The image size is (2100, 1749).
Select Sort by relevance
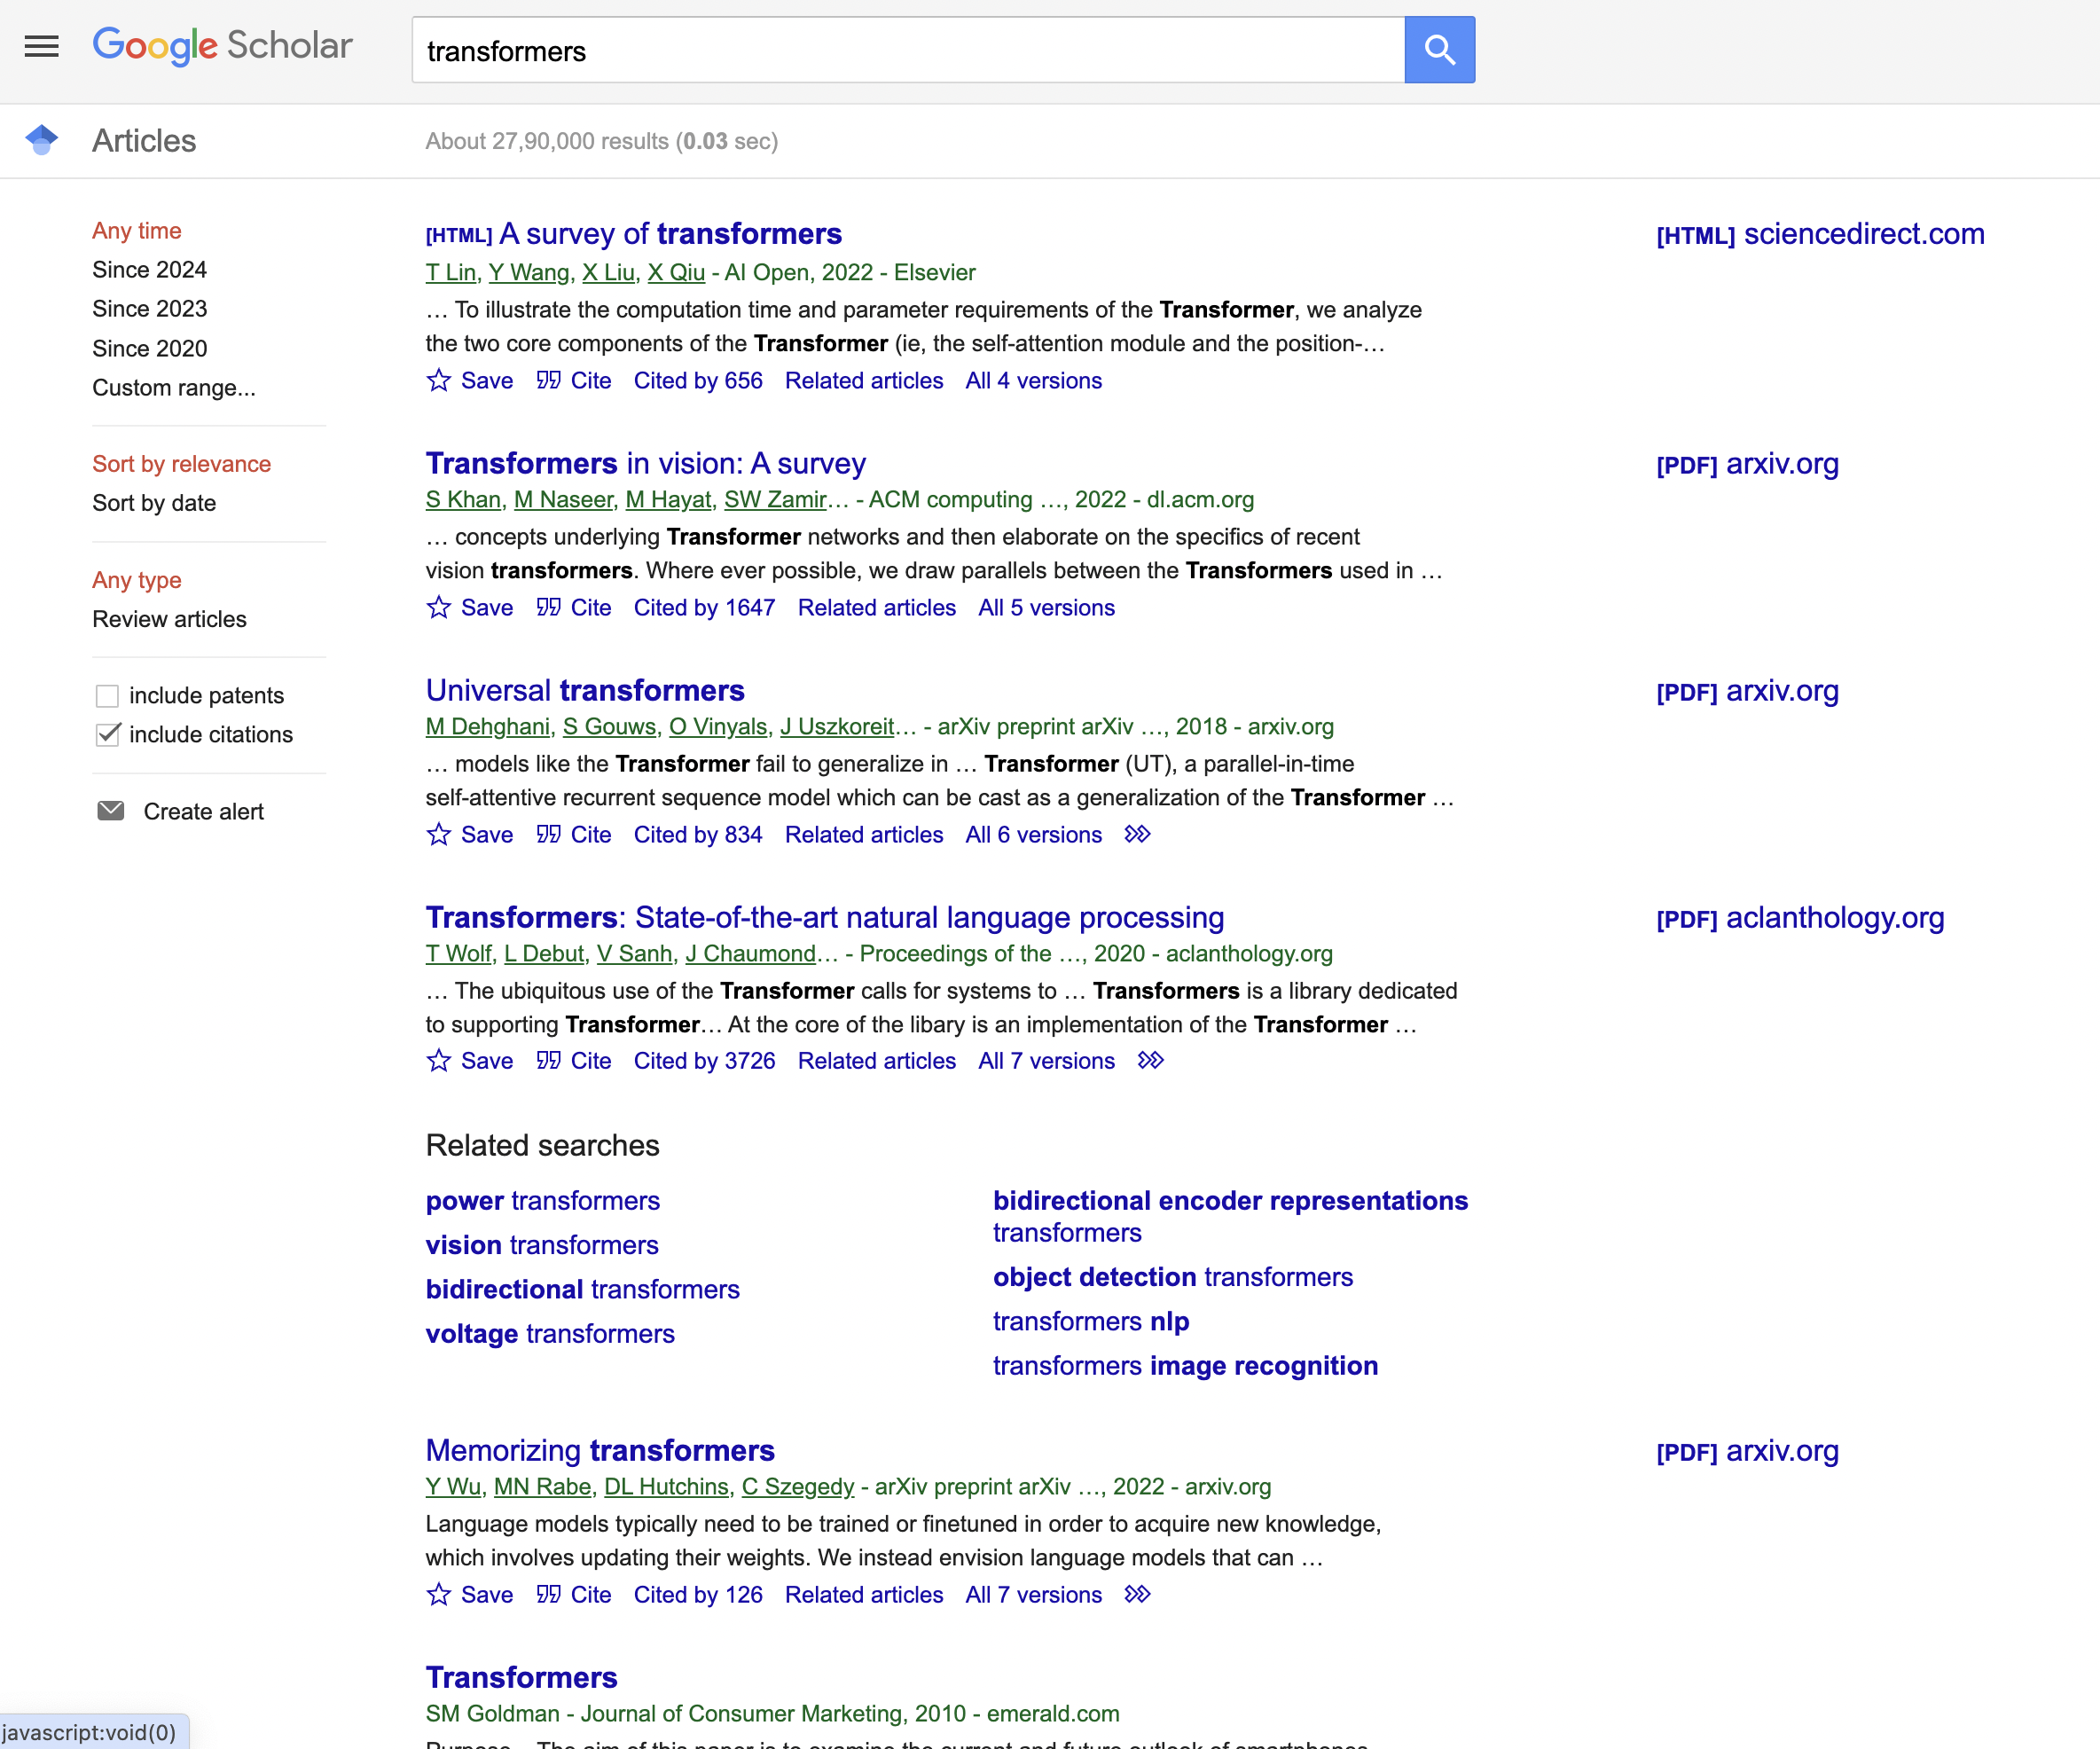pyautogui.click(x=181, y=464)
